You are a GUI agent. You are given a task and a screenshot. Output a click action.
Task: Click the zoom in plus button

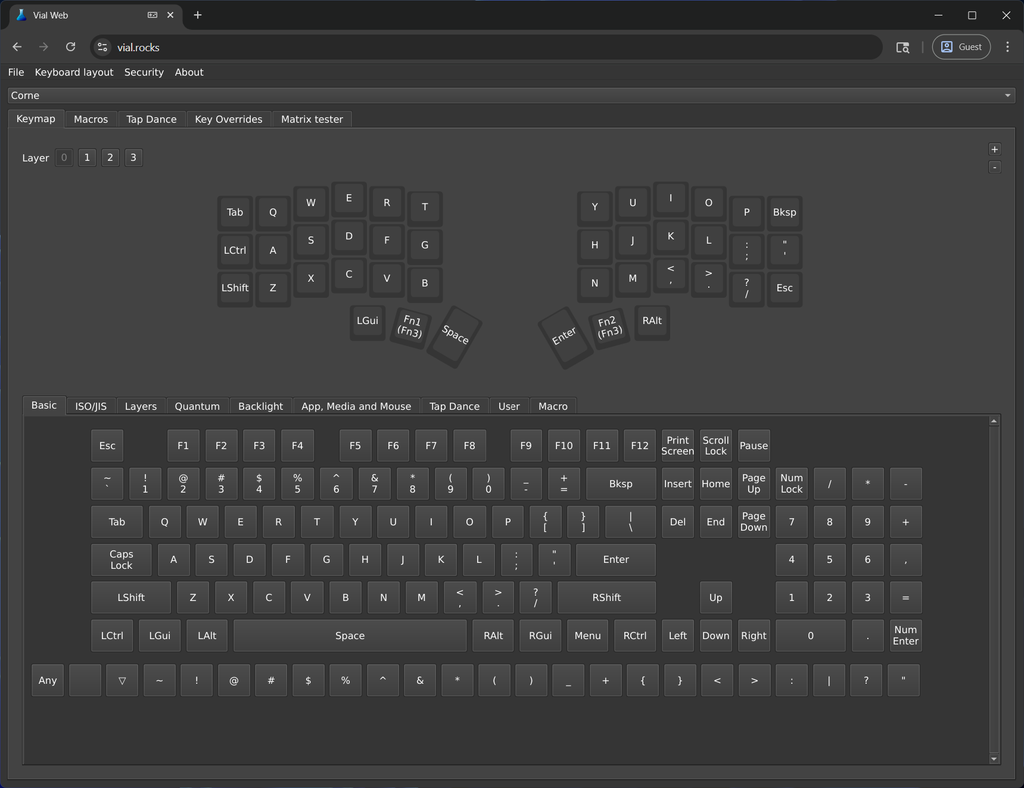point(994,150)
